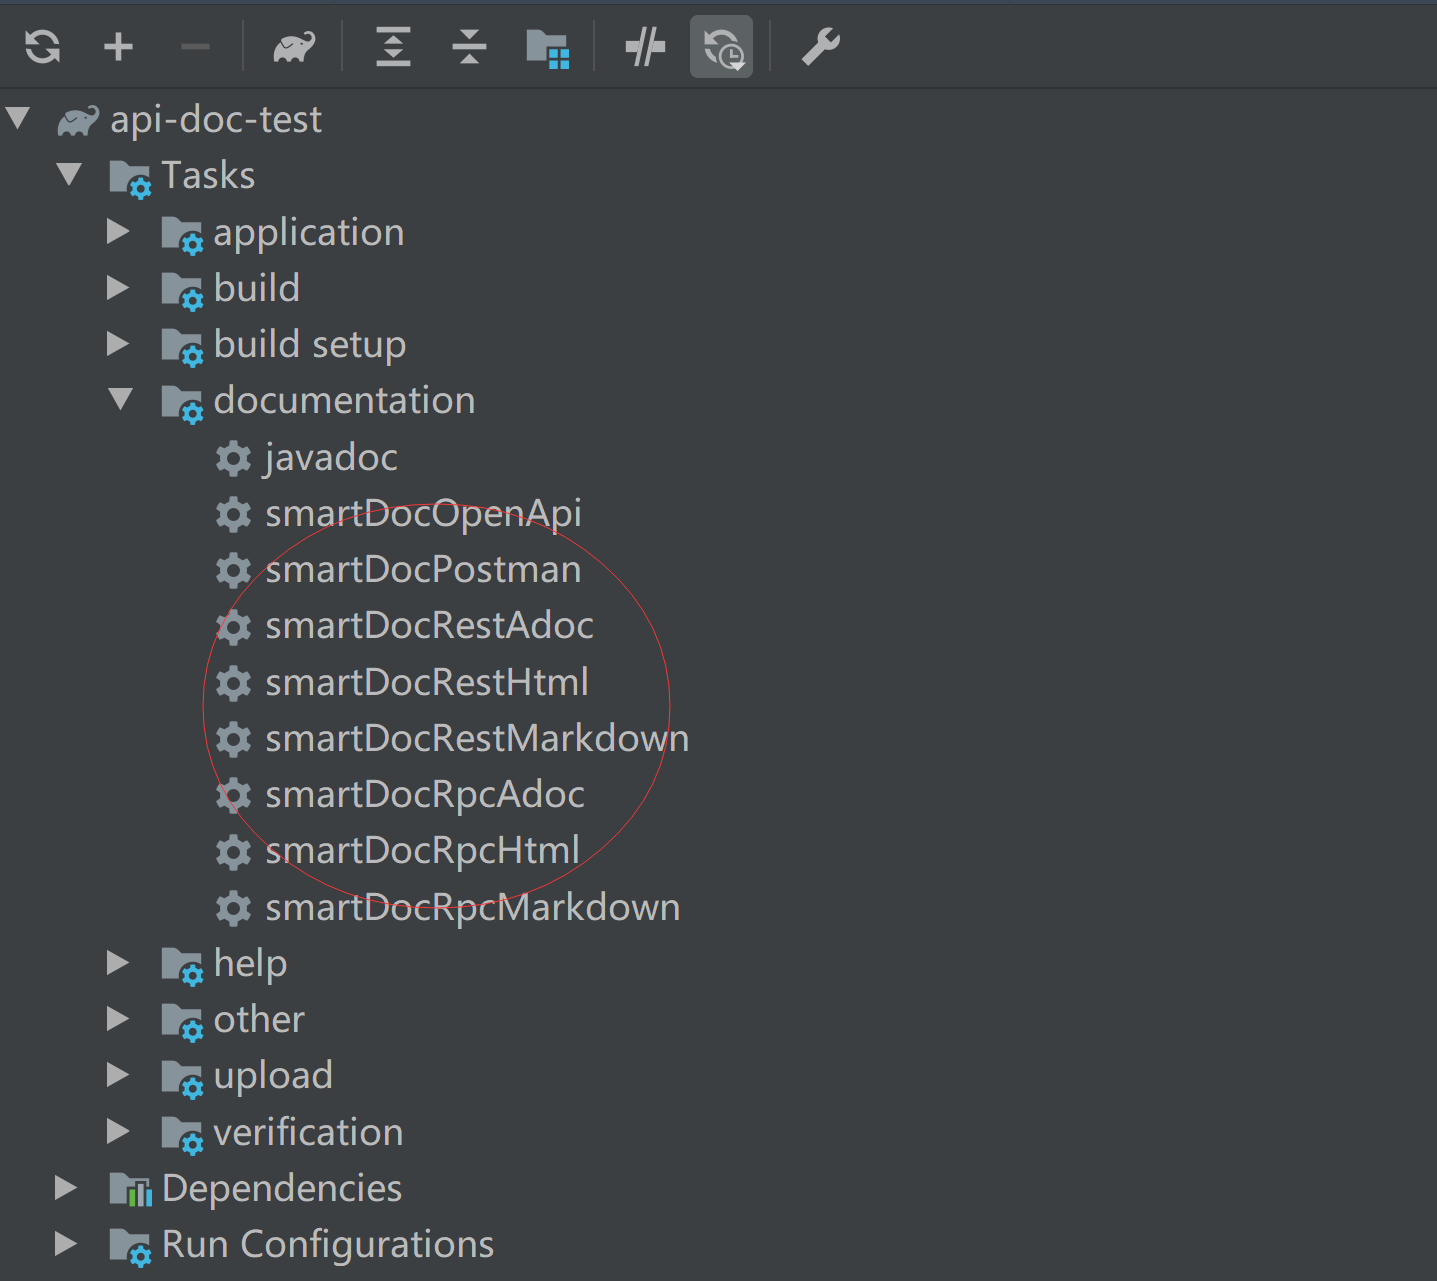Viewport: 1437px width, 1281px height.
Task: Select the upload group label
Action: click(273, 1077)
